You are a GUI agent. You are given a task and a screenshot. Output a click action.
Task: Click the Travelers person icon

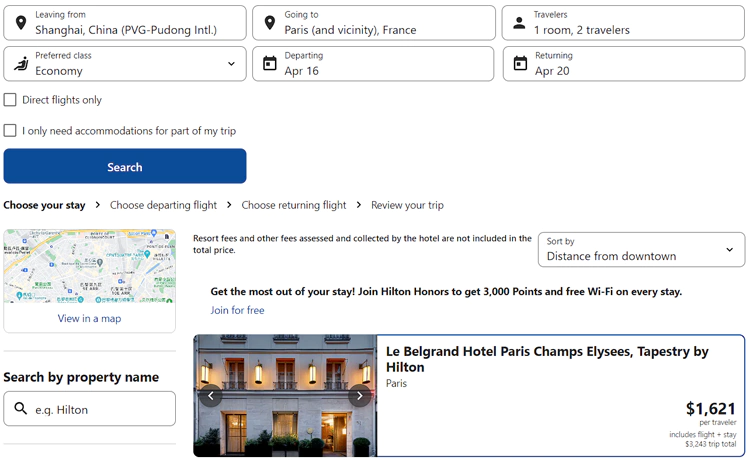click(519, 23)
